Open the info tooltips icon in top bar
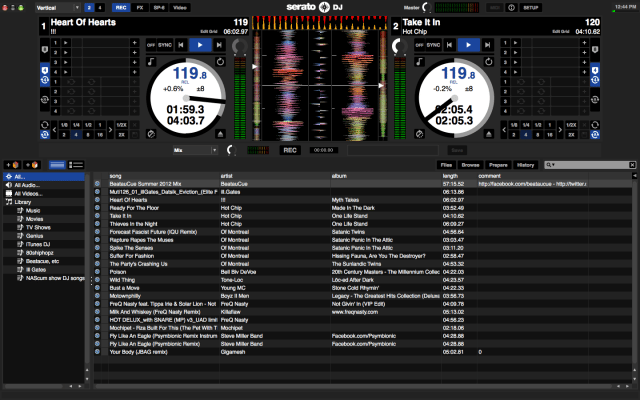Screen dimensions: 640x400 511,7
